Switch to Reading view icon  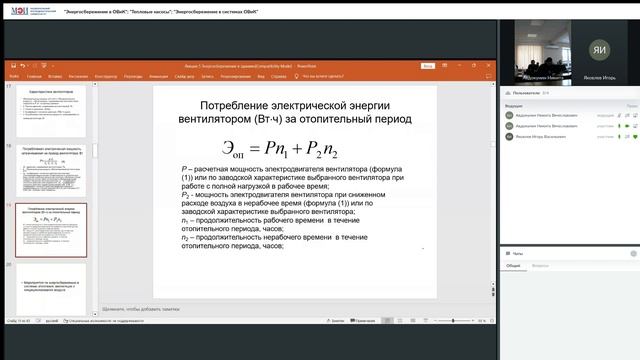pos(413,321)
